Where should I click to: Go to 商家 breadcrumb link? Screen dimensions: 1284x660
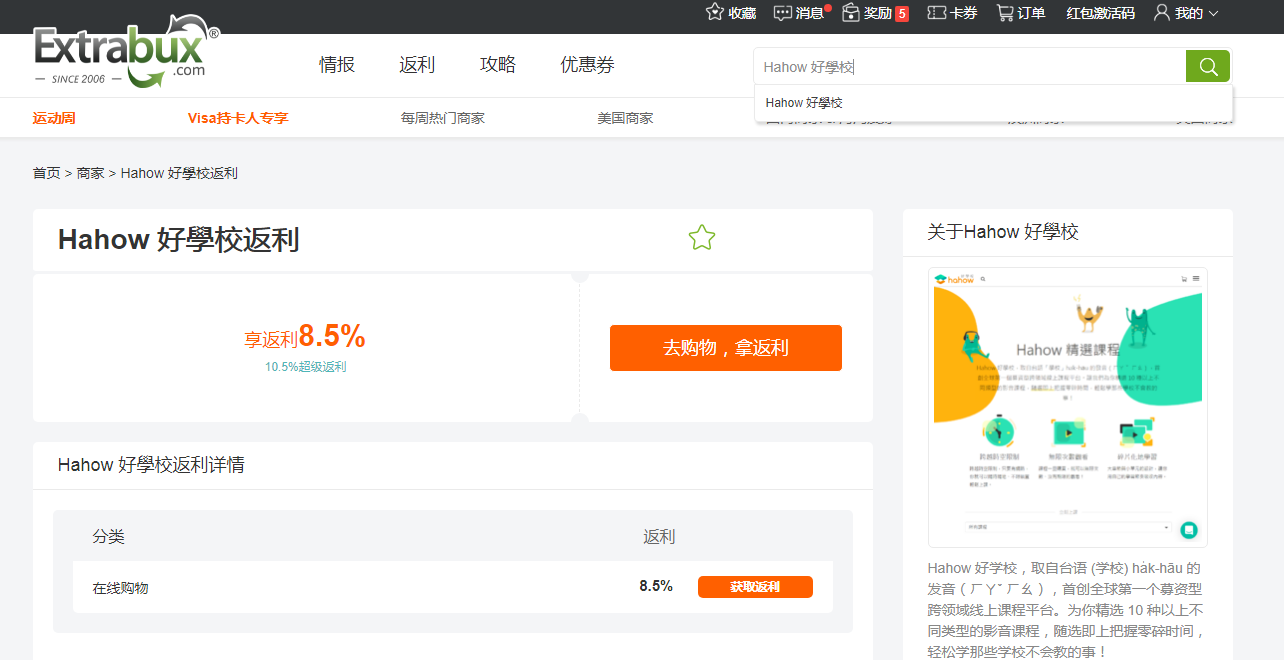pyautogui.click(x=91, y=173)
